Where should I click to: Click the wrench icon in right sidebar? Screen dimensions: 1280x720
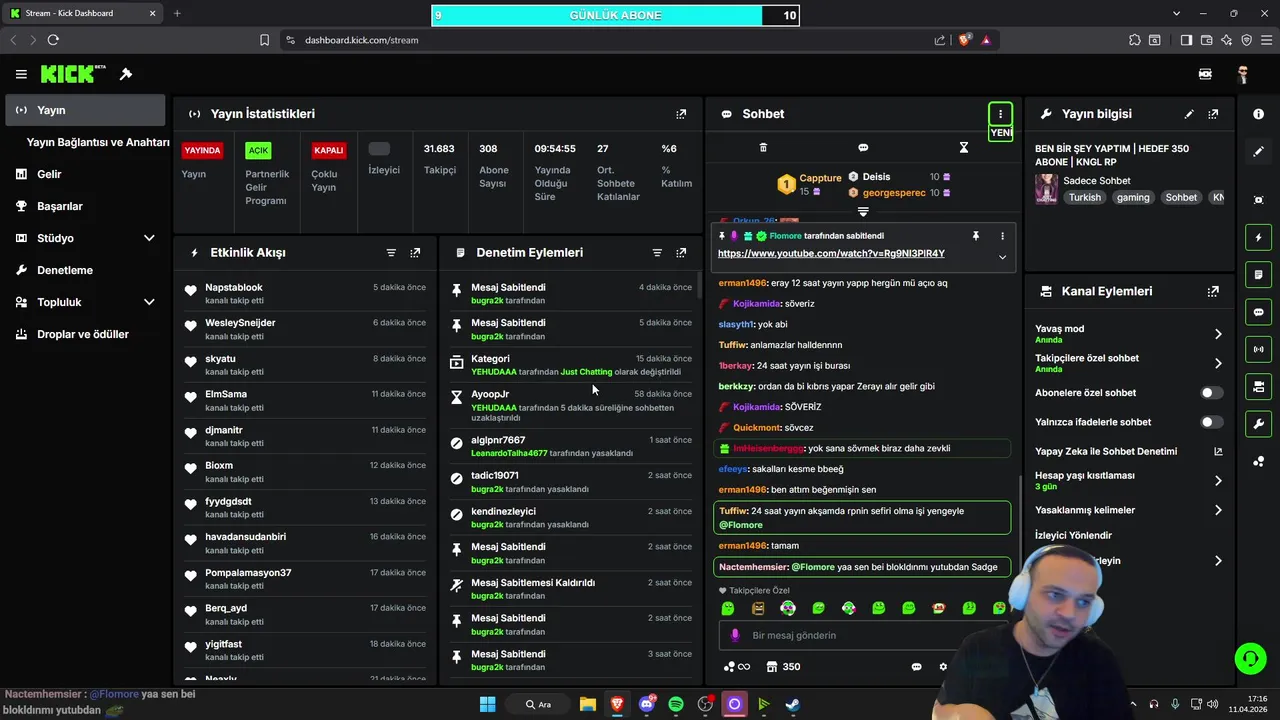(x=1259, y=424)
